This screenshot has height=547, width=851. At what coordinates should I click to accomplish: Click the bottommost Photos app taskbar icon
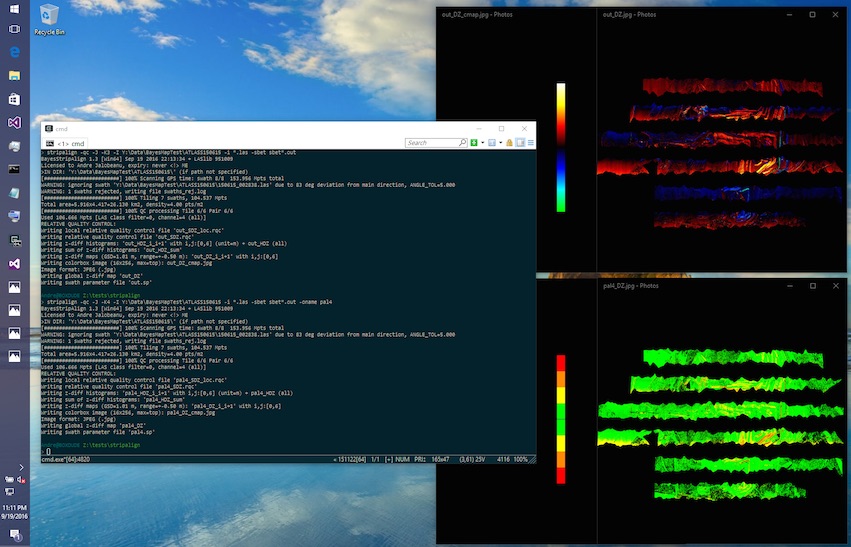click(x=15, y=356)
